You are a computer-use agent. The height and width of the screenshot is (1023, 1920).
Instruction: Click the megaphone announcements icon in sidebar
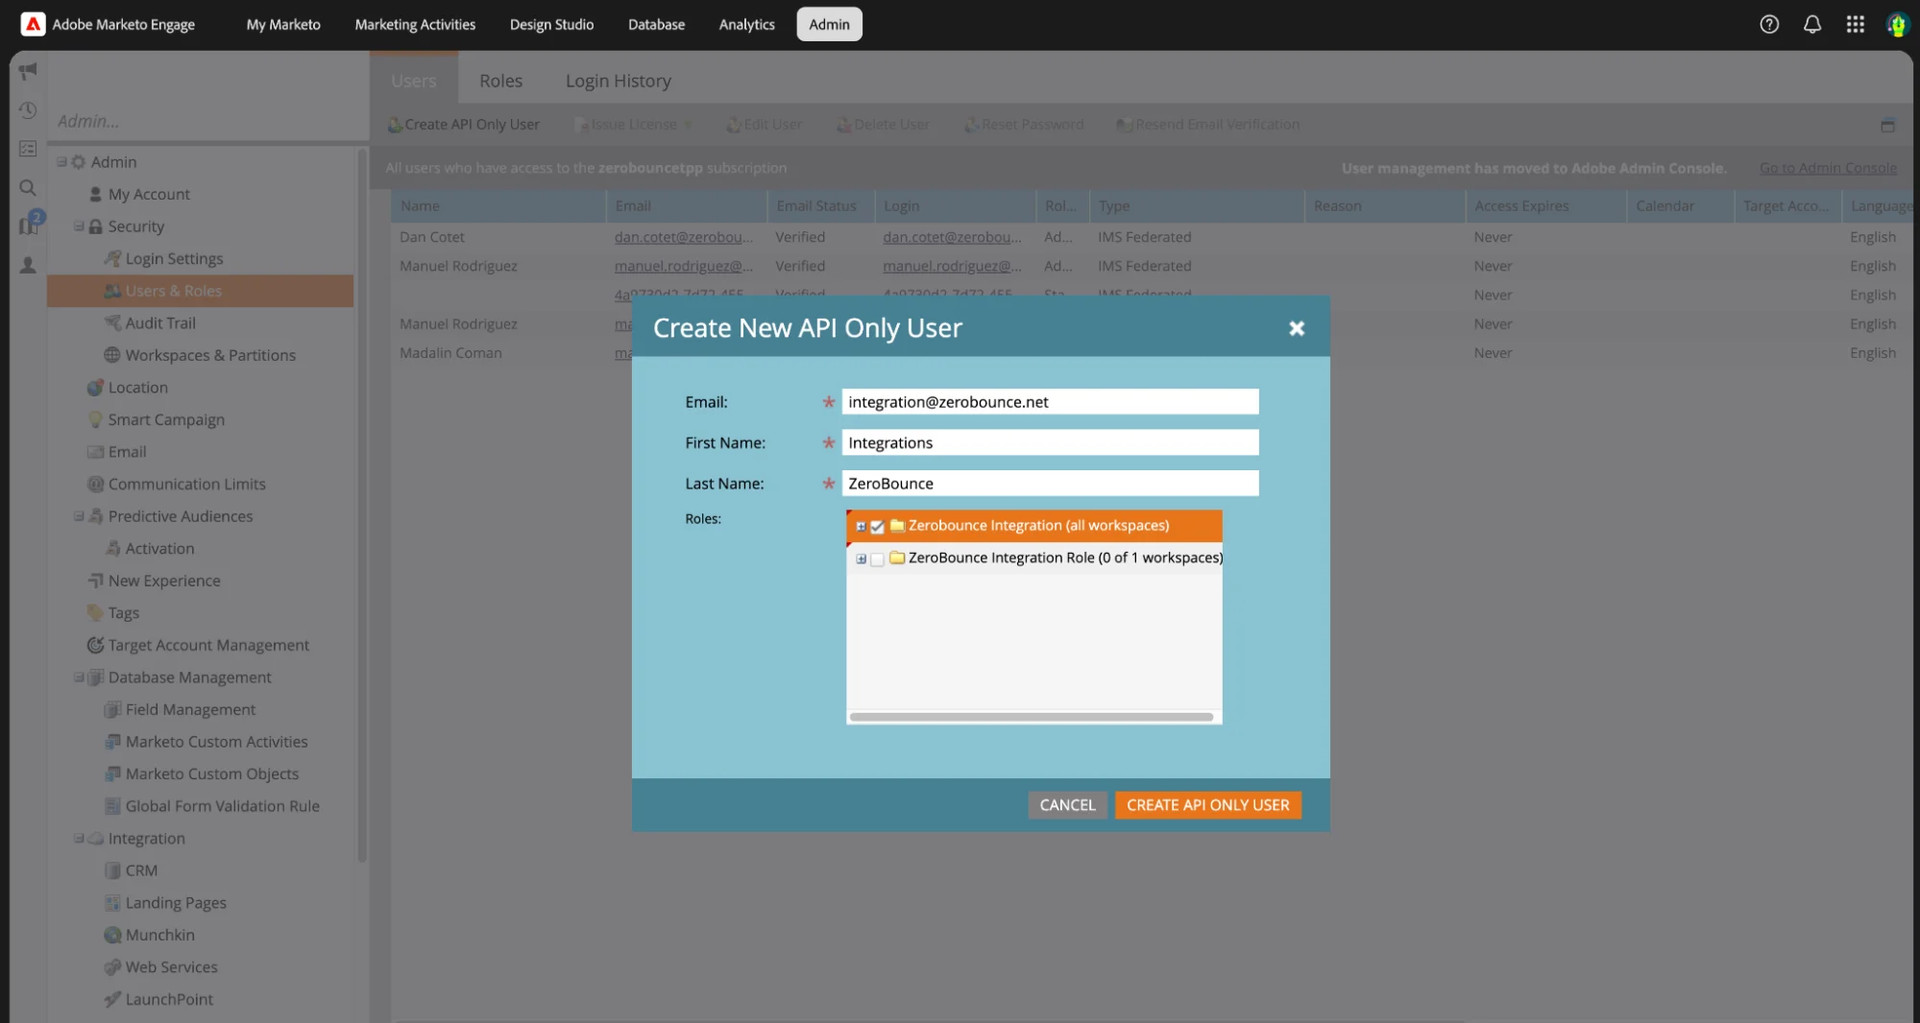click(x=27, y=70)
